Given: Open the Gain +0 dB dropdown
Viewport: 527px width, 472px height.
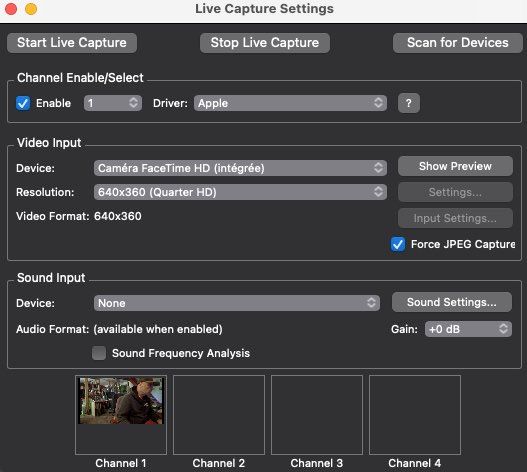Looking at the screenshot, I should [x=468, y=329].
